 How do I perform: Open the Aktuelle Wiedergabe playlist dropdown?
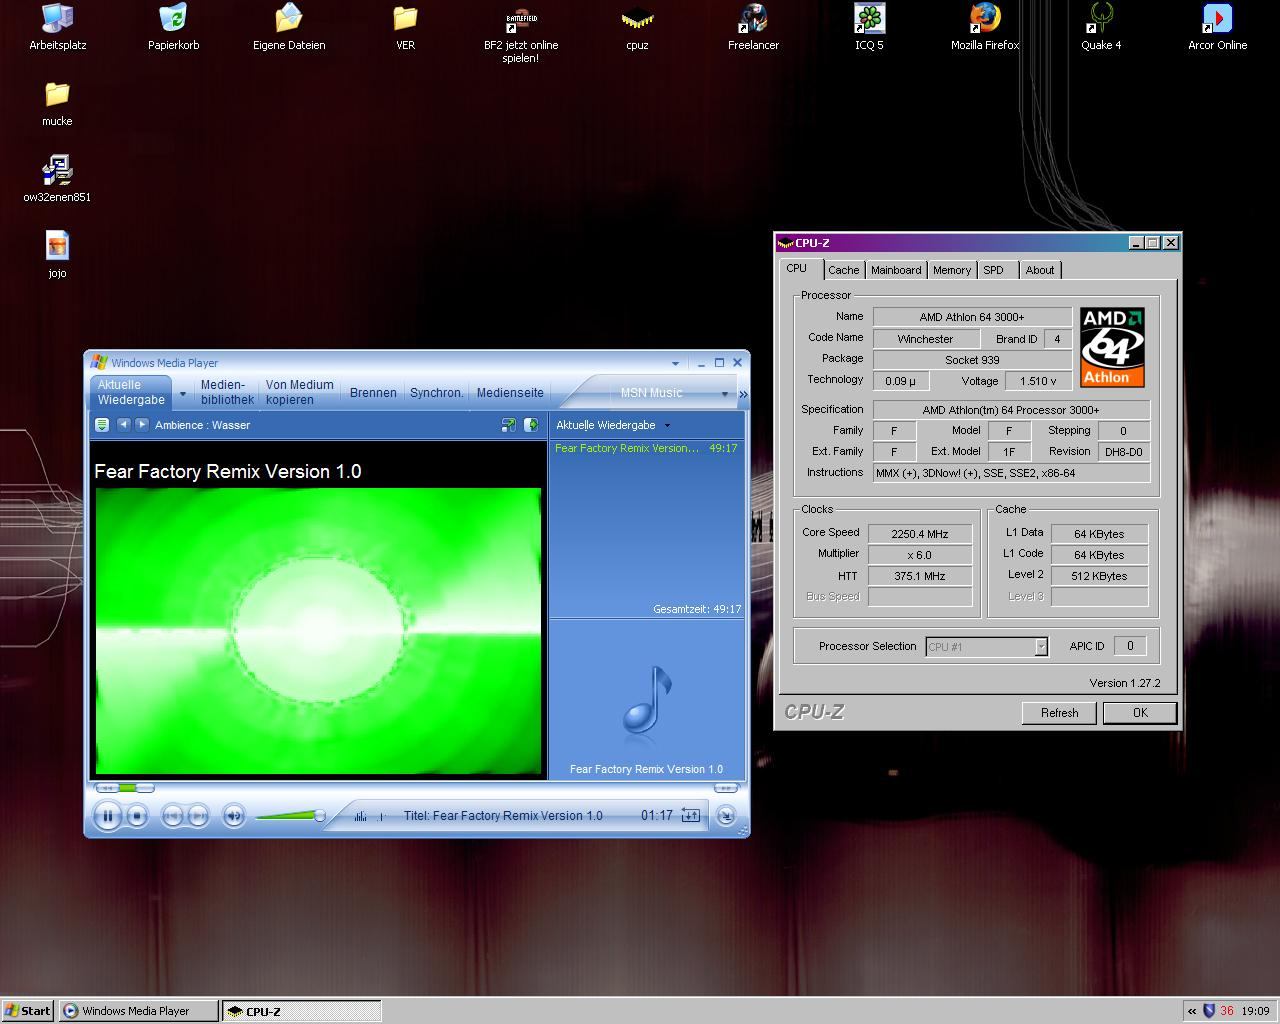click(667, 425)
